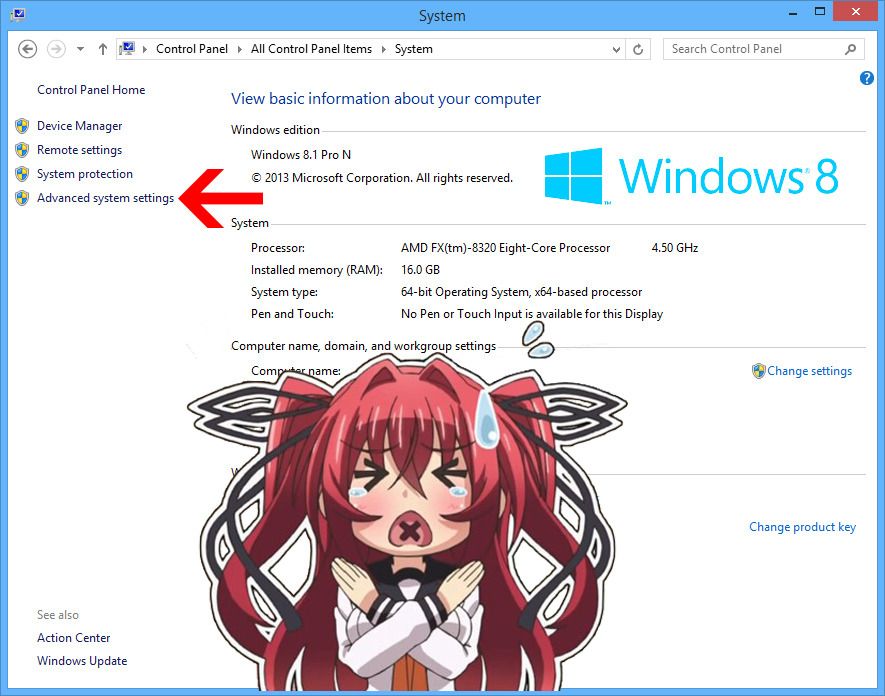Screen dimensions: 885x696
Task: Click the 'View basic information about your computer' heading
Action: (385, 99)
